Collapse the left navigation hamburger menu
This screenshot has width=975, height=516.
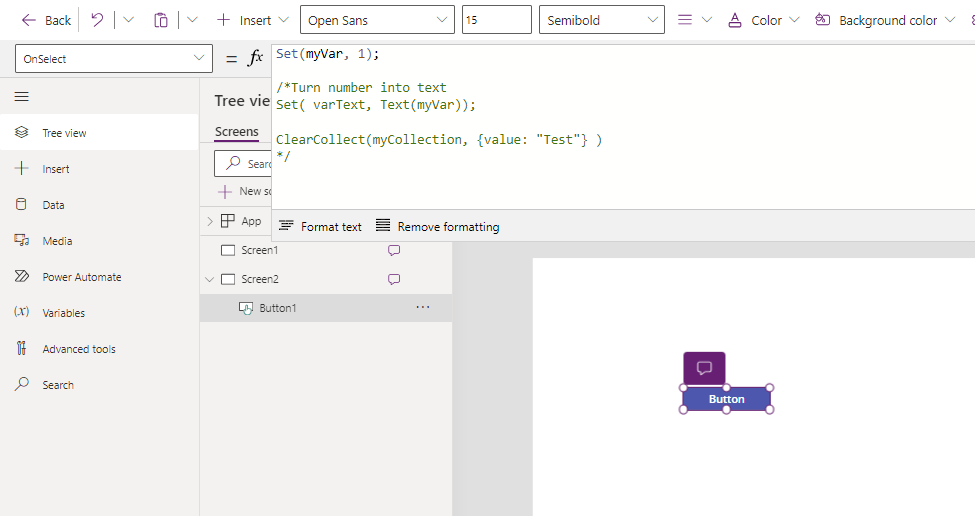click(x=22, y=96)
